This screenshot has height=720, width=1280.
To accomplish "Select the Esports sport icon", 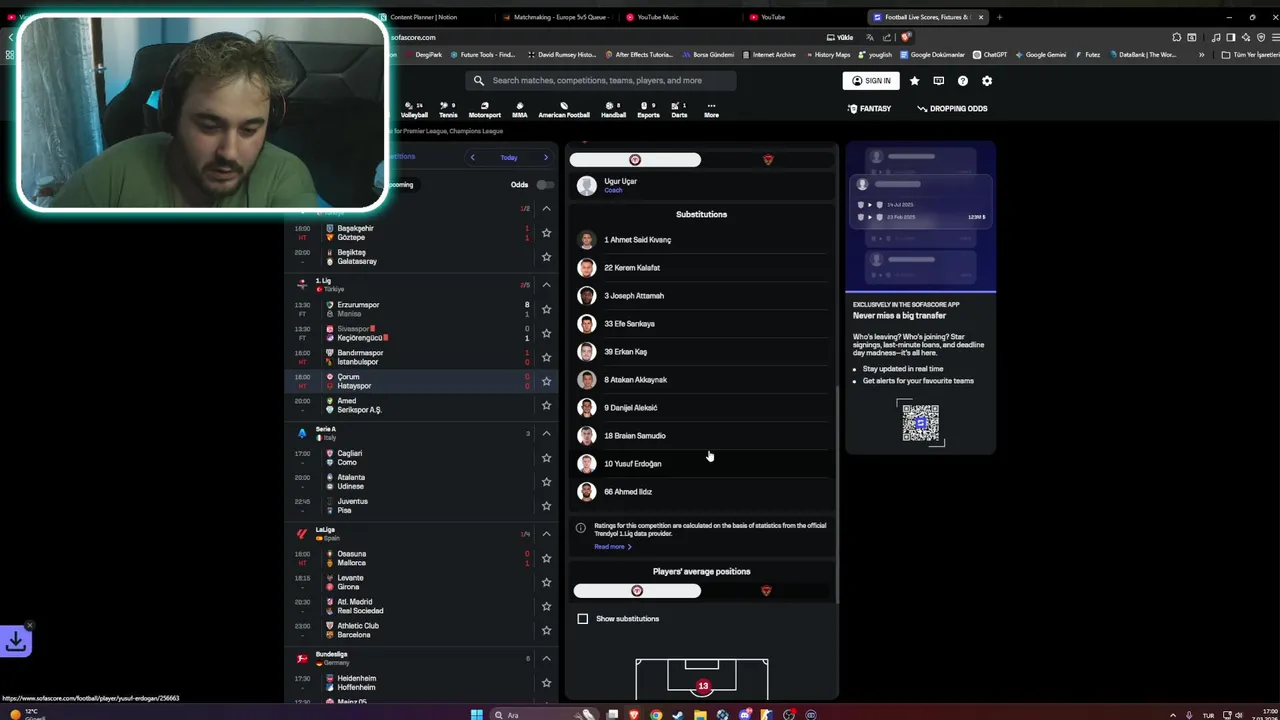I will click(648, 110).
